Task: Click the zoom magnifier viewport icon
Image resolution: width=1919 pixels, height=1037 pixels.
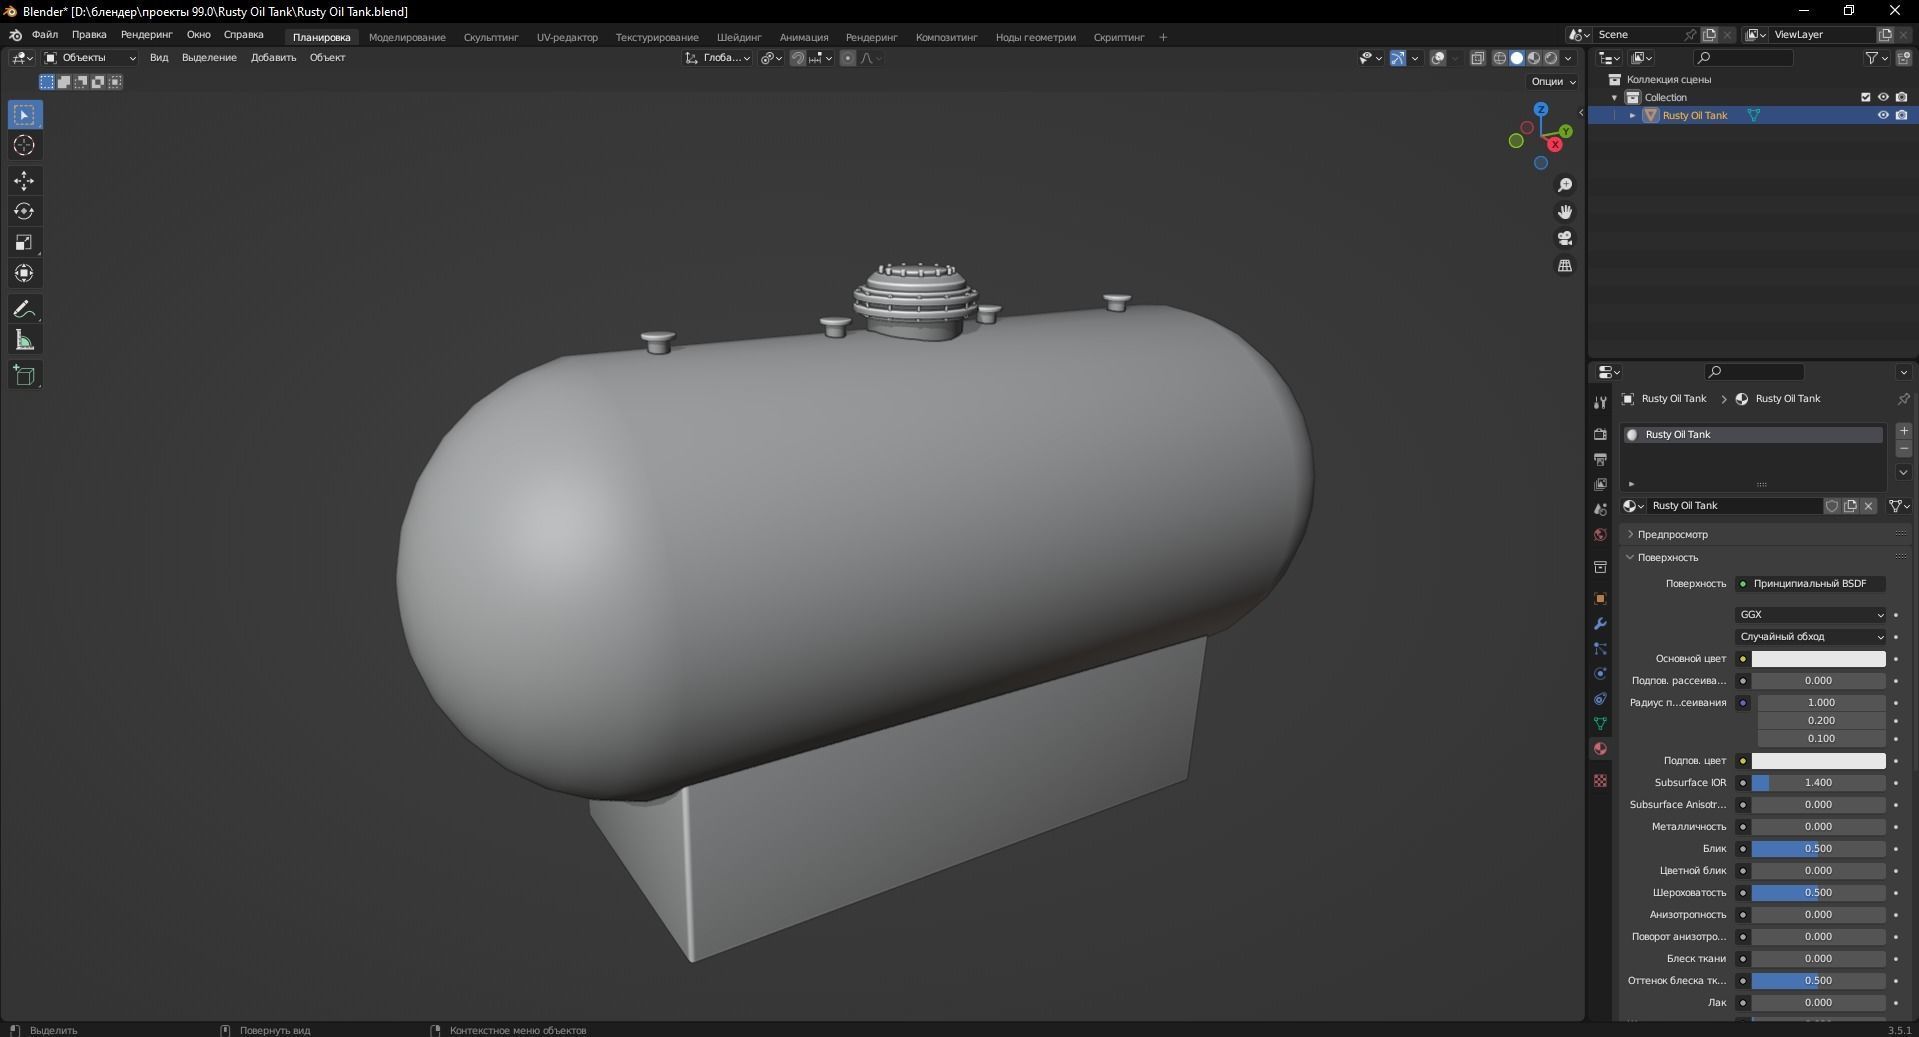Action: point(1565,185)
